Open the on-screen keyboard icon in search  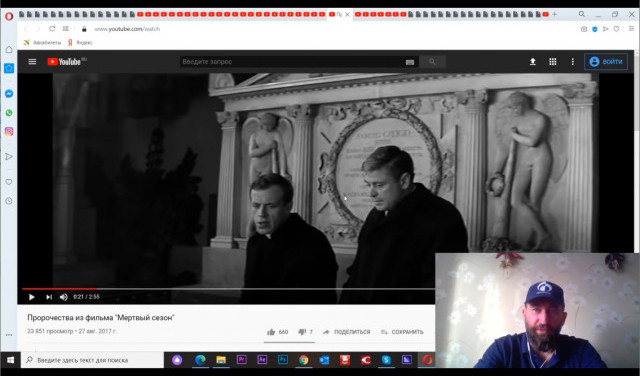(x=410, y=62)
